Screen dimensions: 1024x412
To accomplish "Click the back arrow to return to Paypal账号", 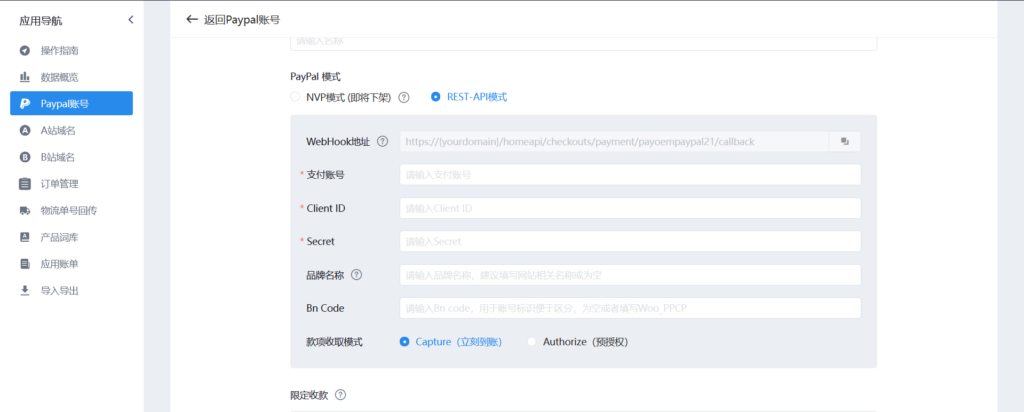I will click(192, 19).
